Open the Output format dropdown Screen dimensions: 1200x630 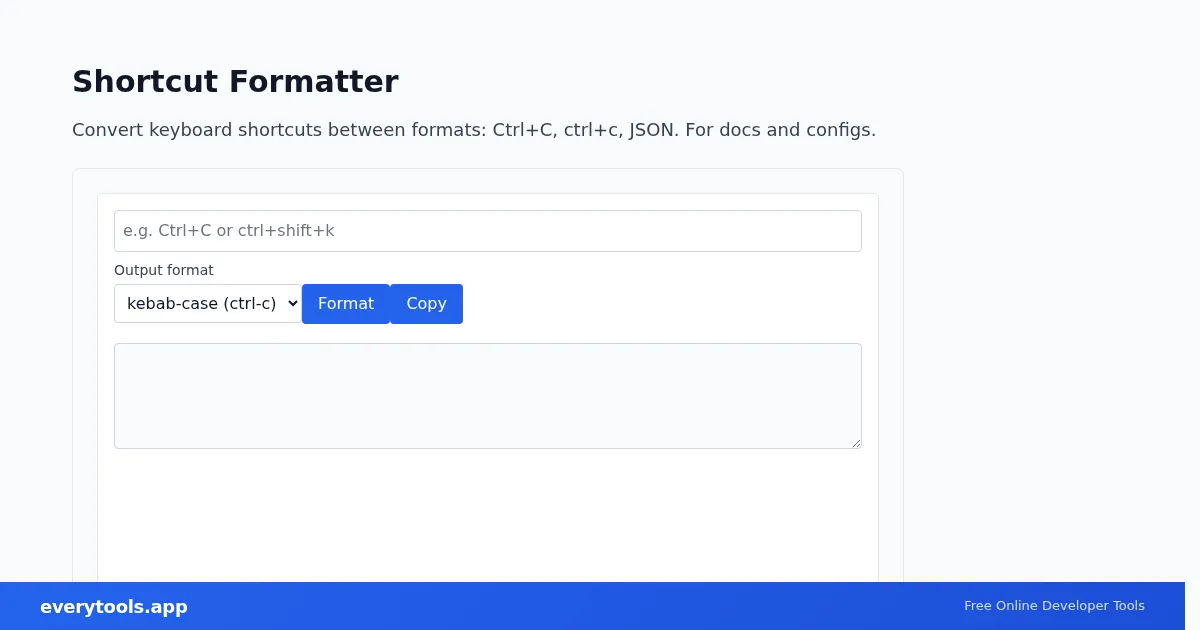pos(208,303)
